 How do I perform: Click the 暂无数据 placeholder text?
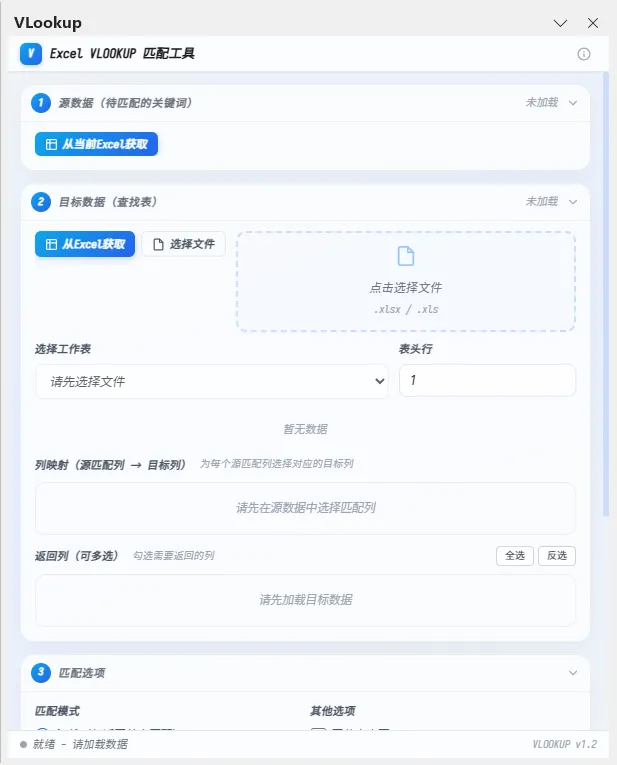pos(305,429)
